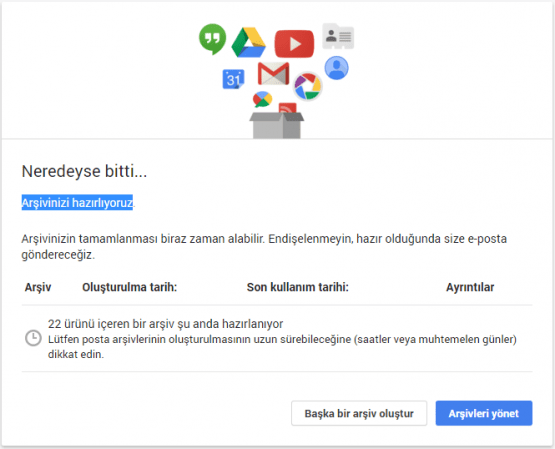Click the Gmail envelope icon

click(x=273, y=74)
